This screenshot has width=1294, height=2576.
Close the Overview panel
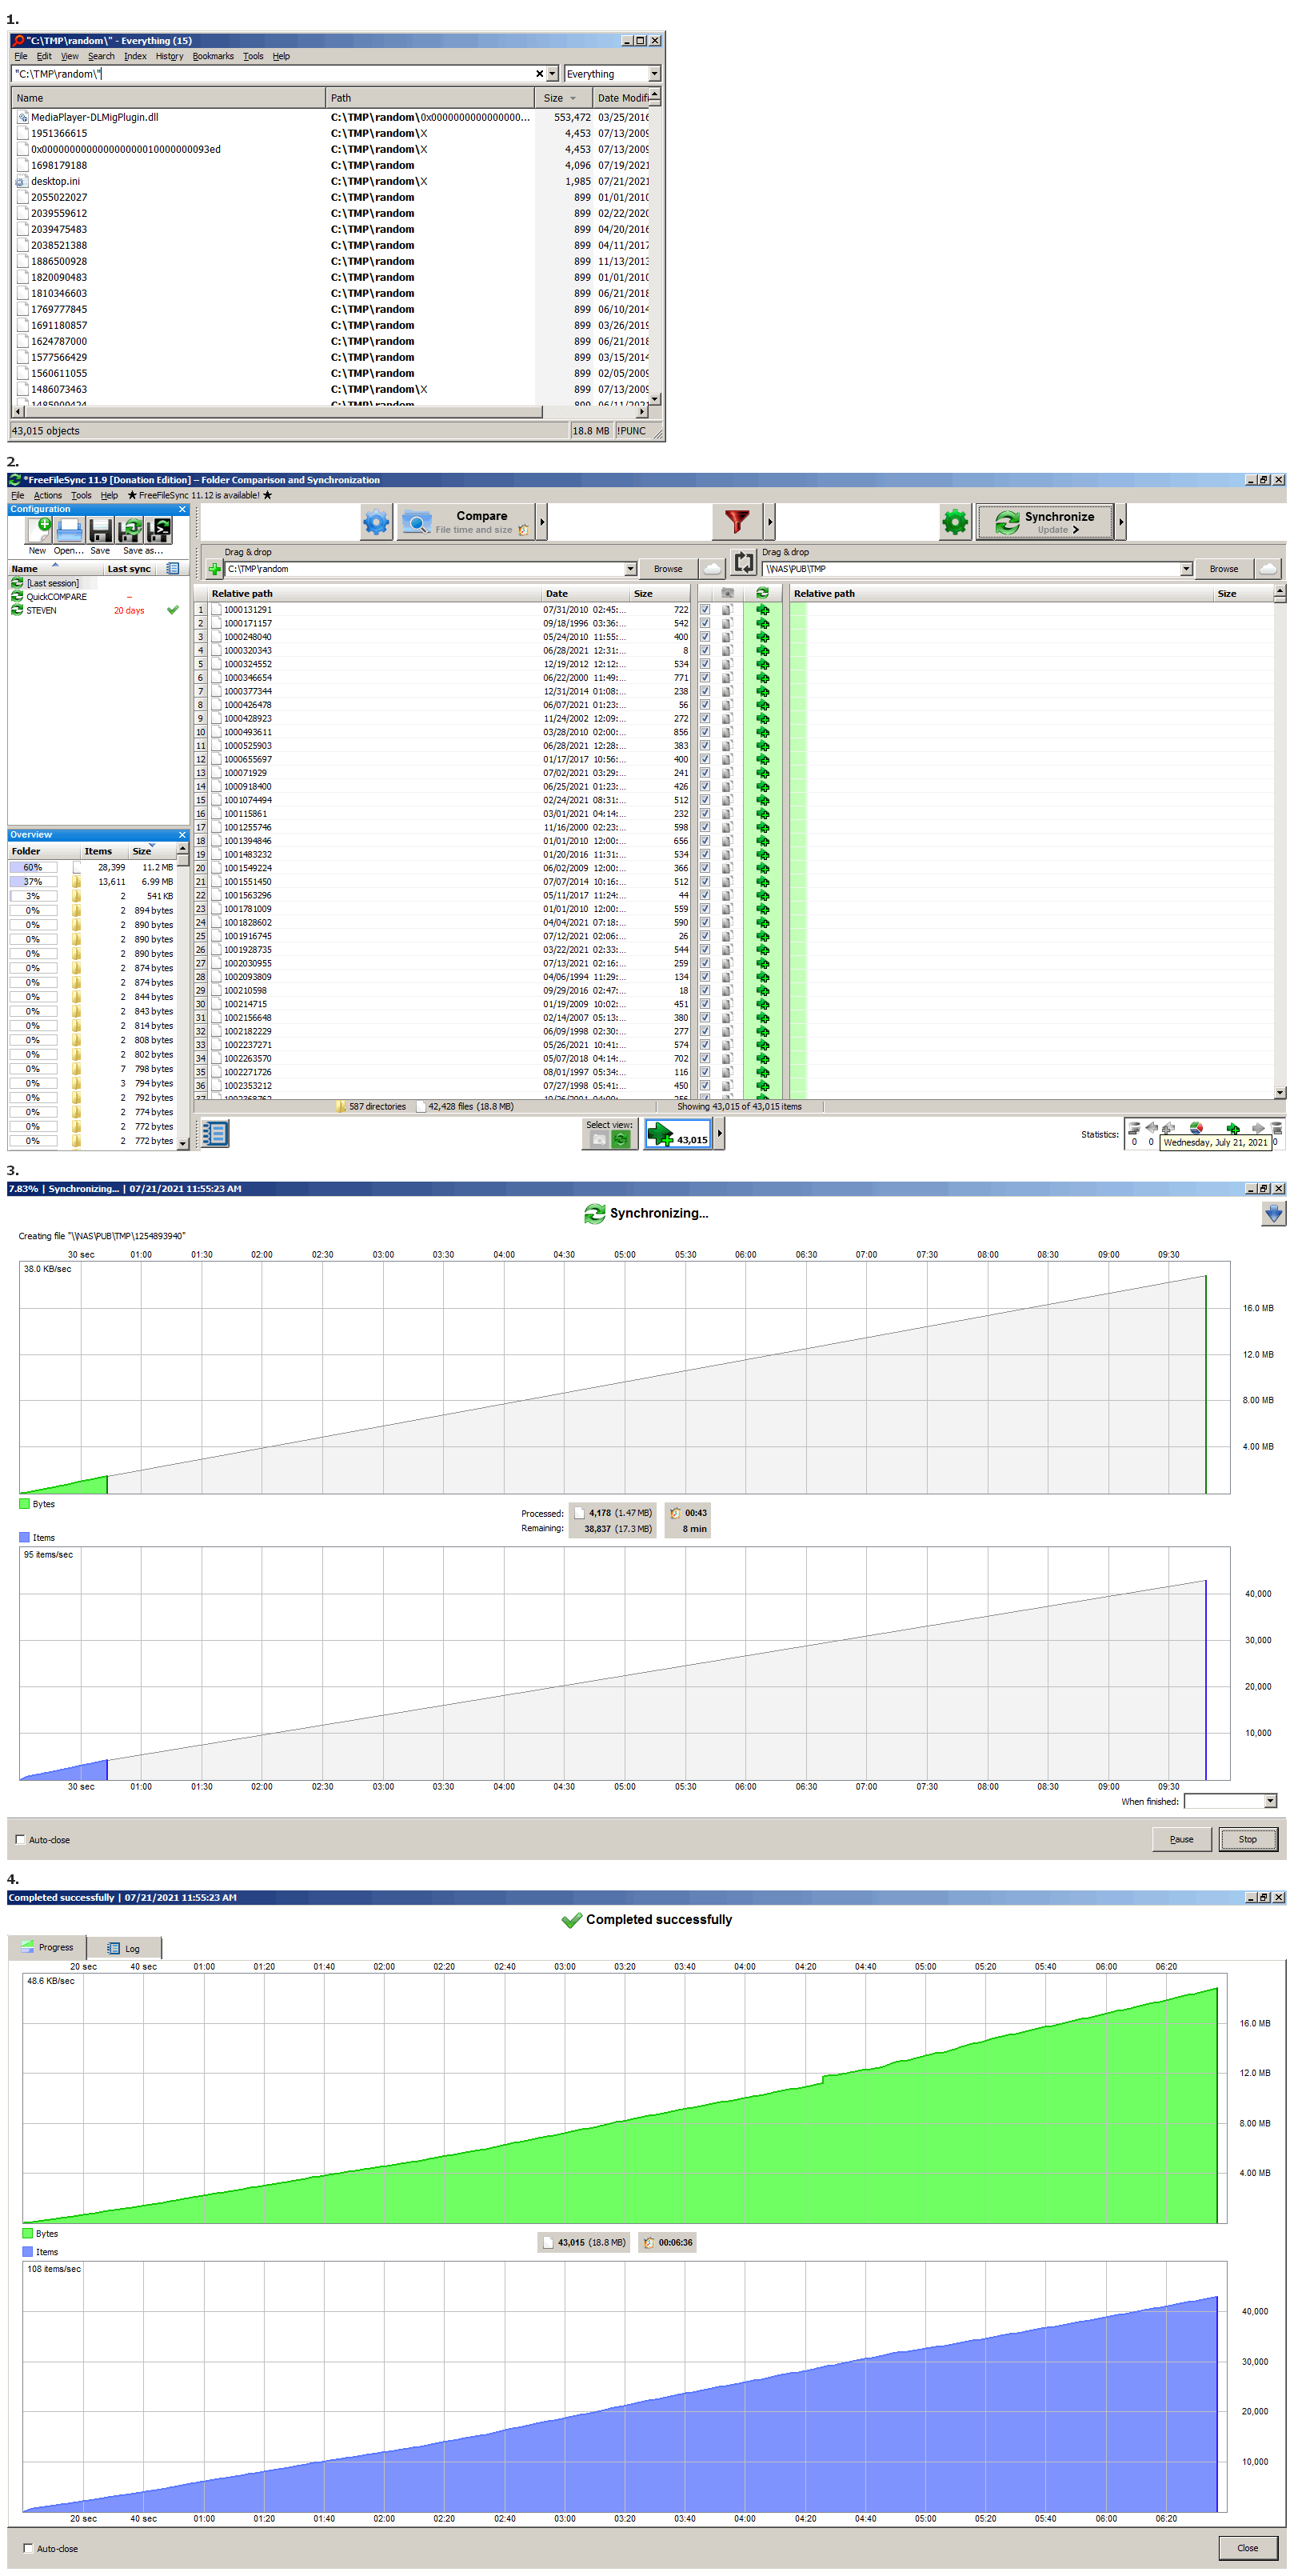click(182, 835)
